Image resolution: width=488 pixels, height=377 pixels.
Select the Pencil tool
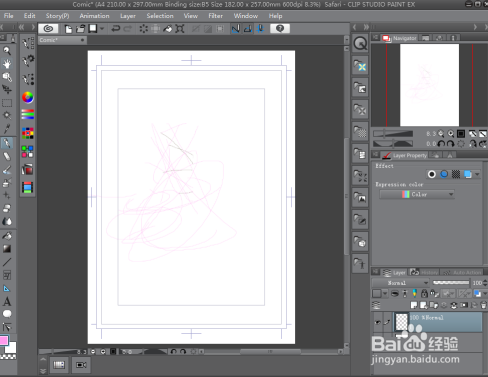coord(7,156)
